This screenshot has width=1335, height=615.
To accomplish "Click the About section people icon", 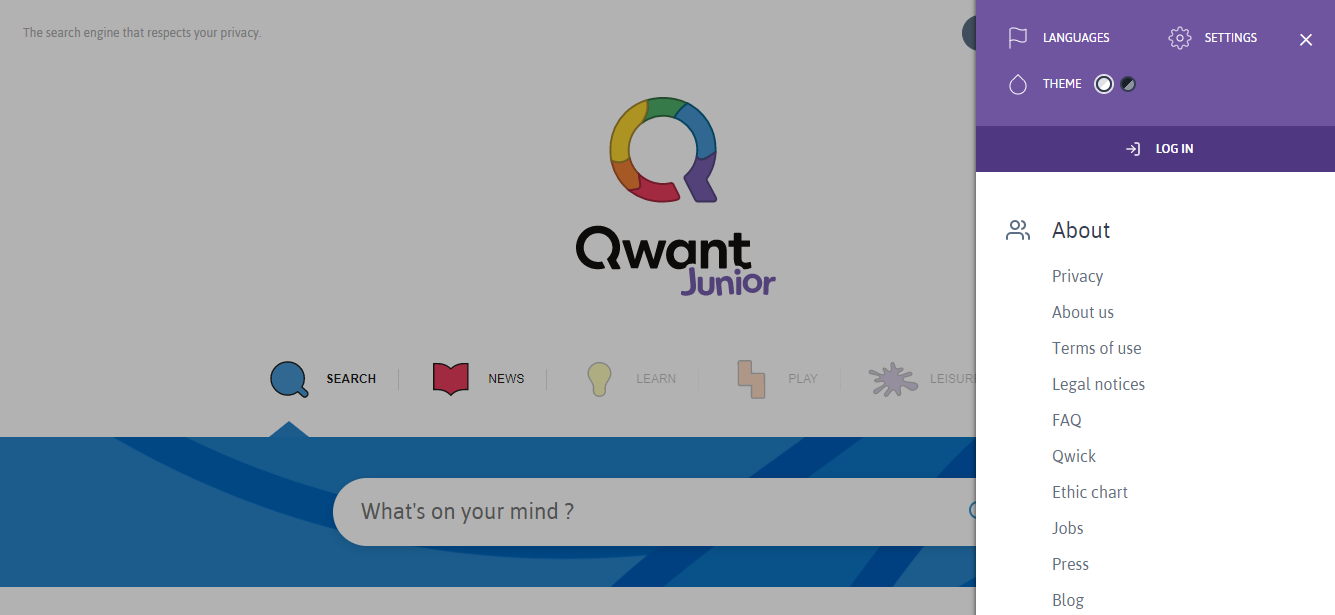I will click(1018, 231).
